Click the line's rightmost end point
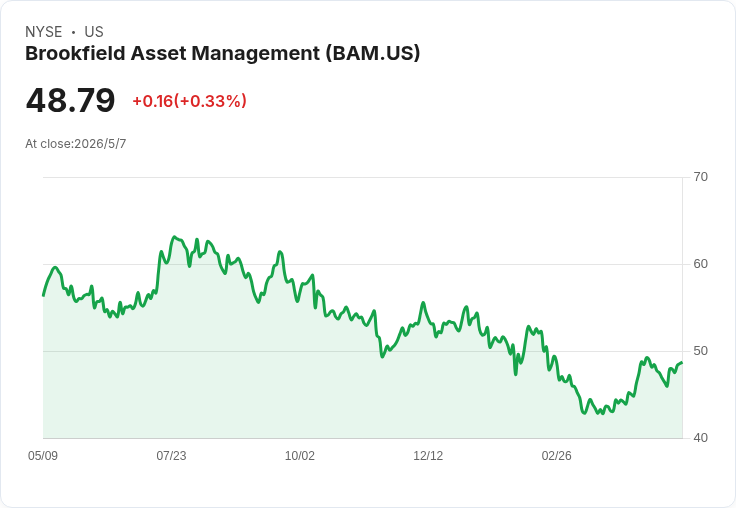Viewport: 736px width, 508px height. click(x=682, y=362)
